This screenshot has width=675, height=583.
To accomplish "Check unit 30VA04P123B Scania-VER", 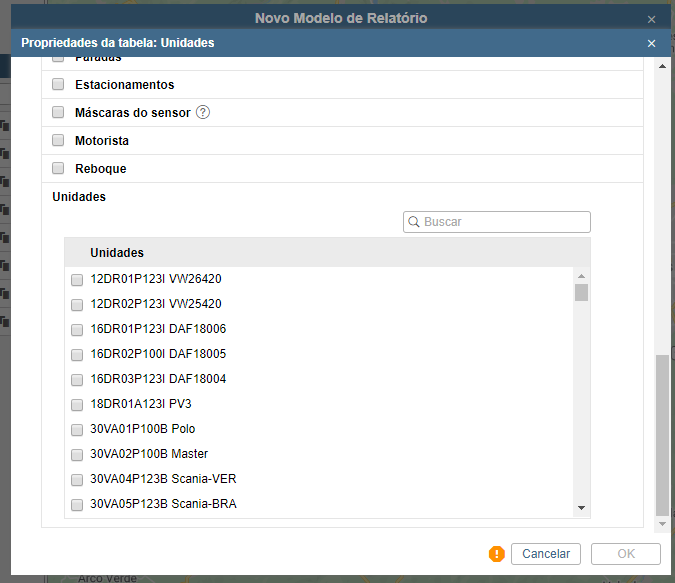I will [77, 480].
